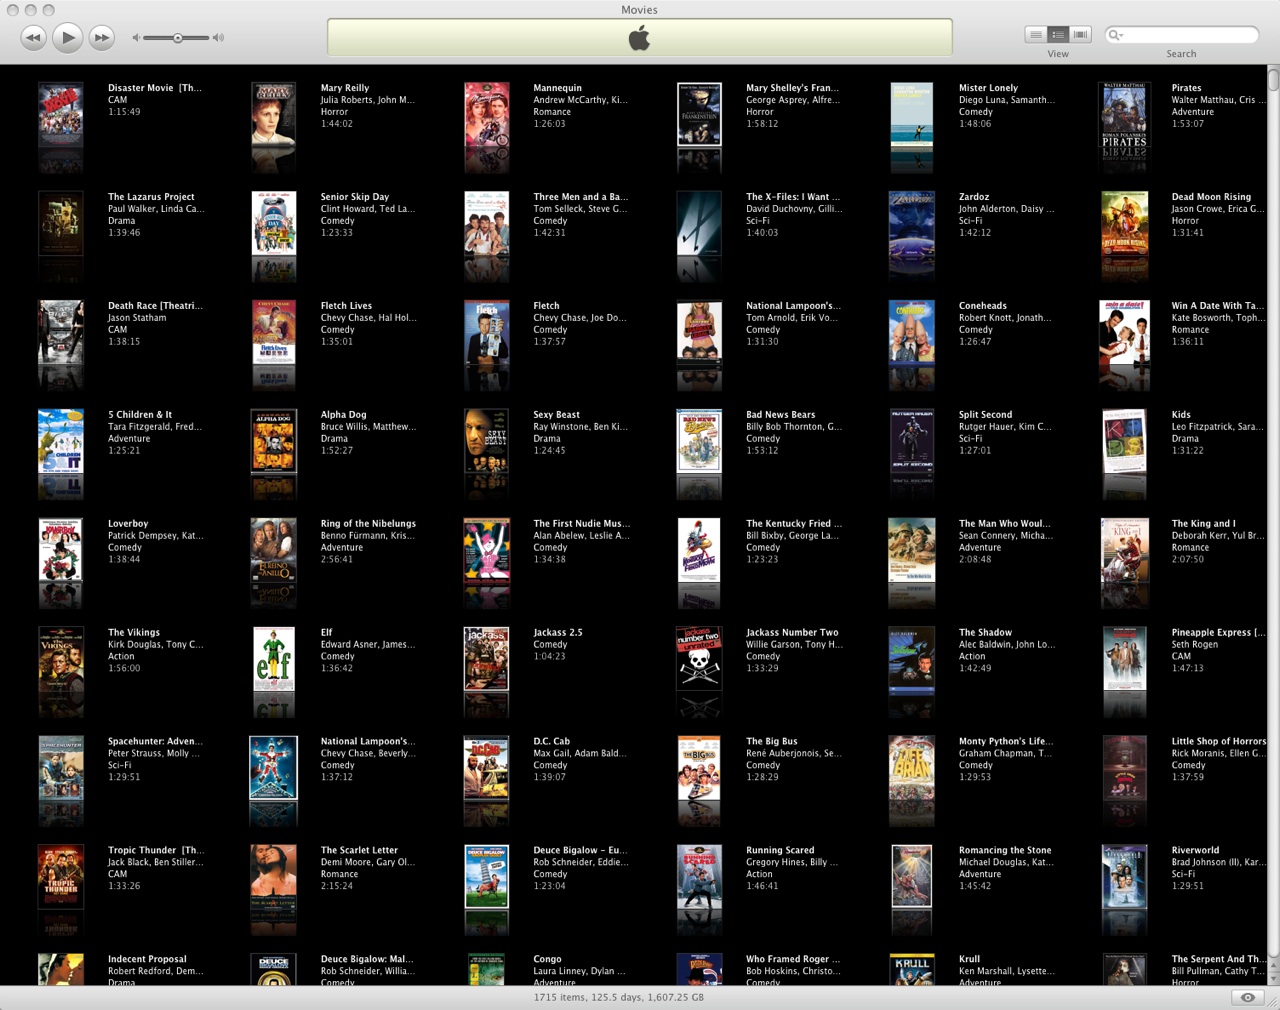Select Mary Reilly poster
Image resolution: width=1280 pixels, height=1010 pixels.
click(x=273, y=114)
